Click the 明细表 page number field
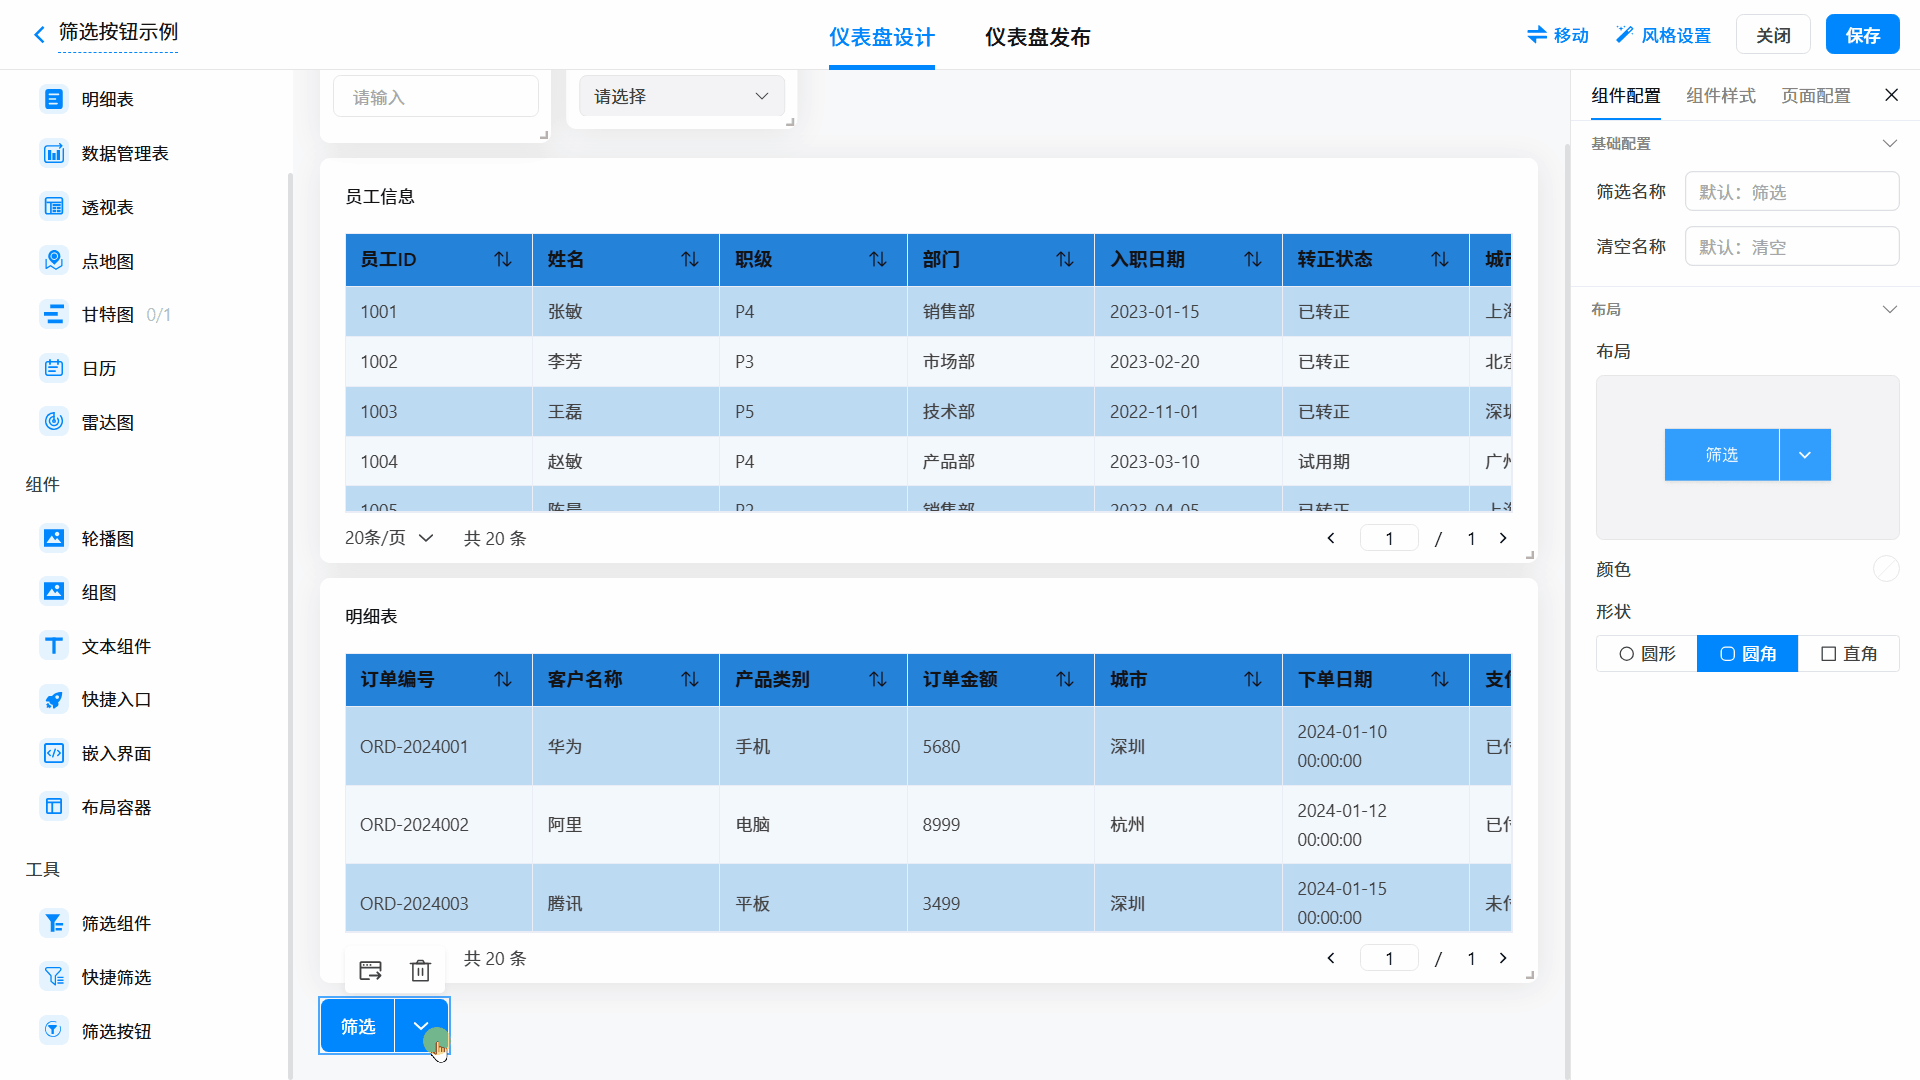The width and height of the screenshot is (1920, 1080). click(1389, 958)
